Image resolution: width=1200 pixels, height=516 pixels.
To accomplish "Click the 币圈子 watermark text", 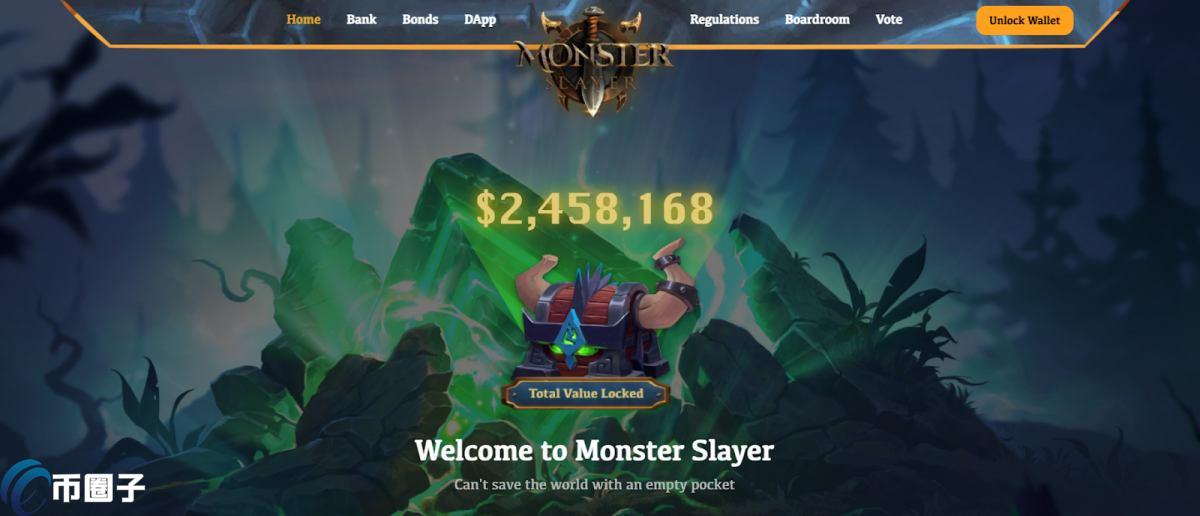I will 99,488.
